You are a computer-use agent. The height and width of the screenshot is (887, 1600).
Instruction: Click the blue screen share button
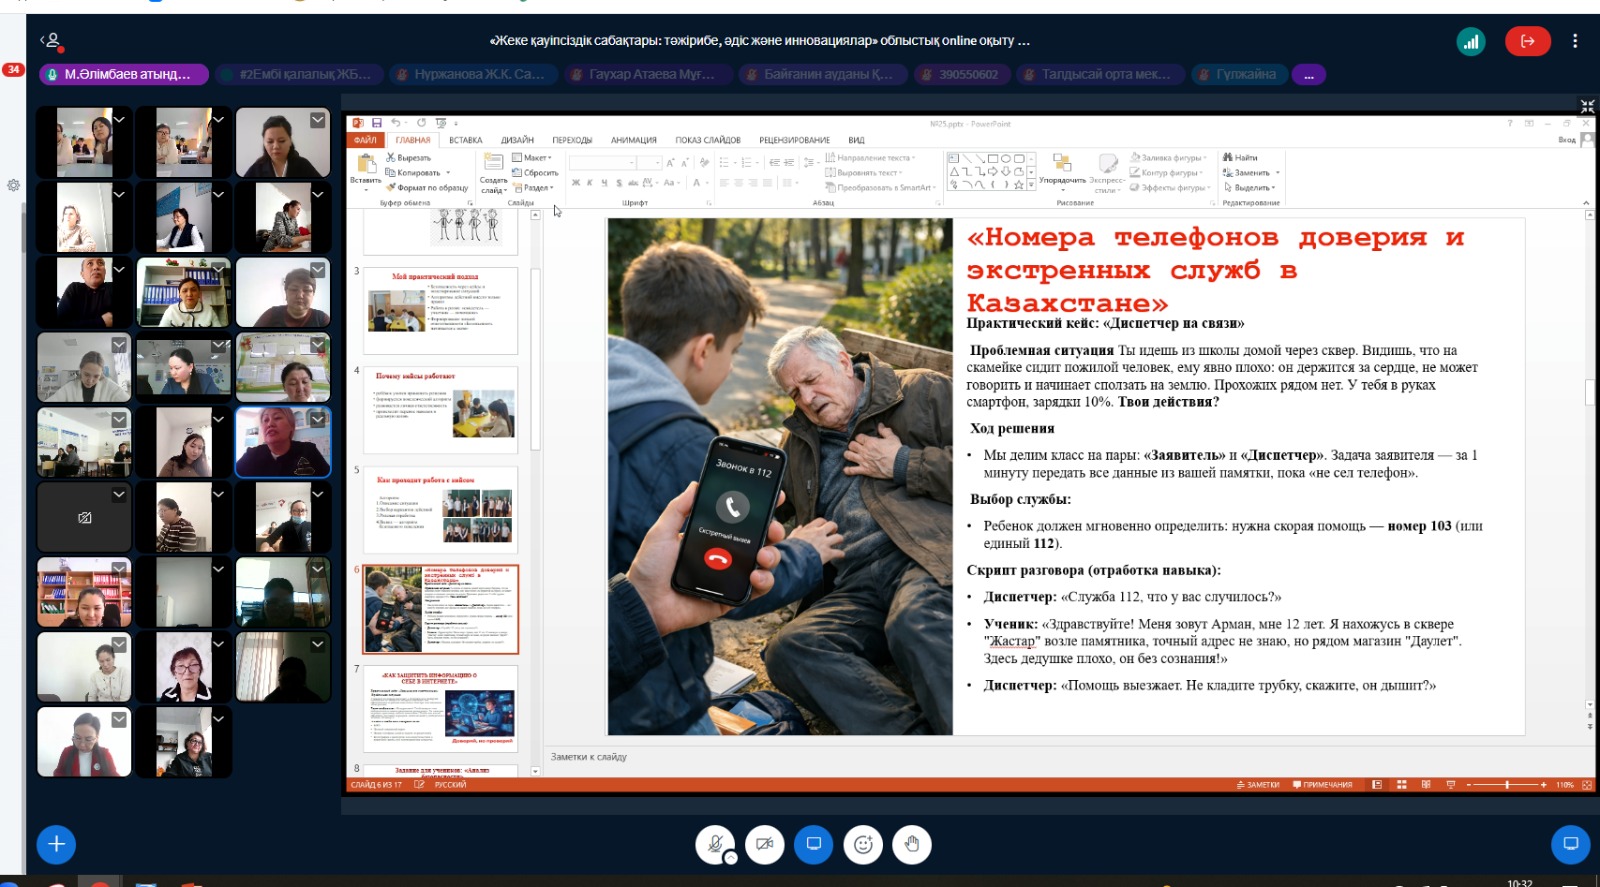pyautogui.click(x=814, y=845)
